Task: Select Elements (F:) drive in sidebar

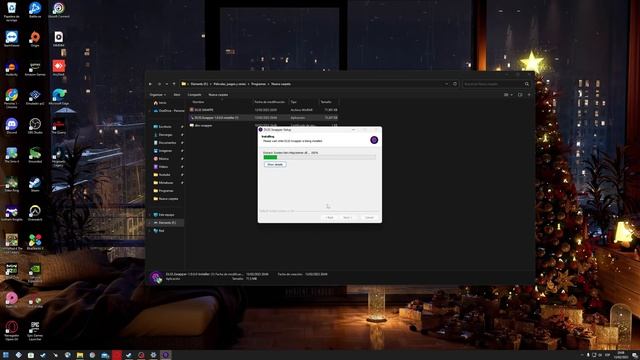Action: point(167,222)
